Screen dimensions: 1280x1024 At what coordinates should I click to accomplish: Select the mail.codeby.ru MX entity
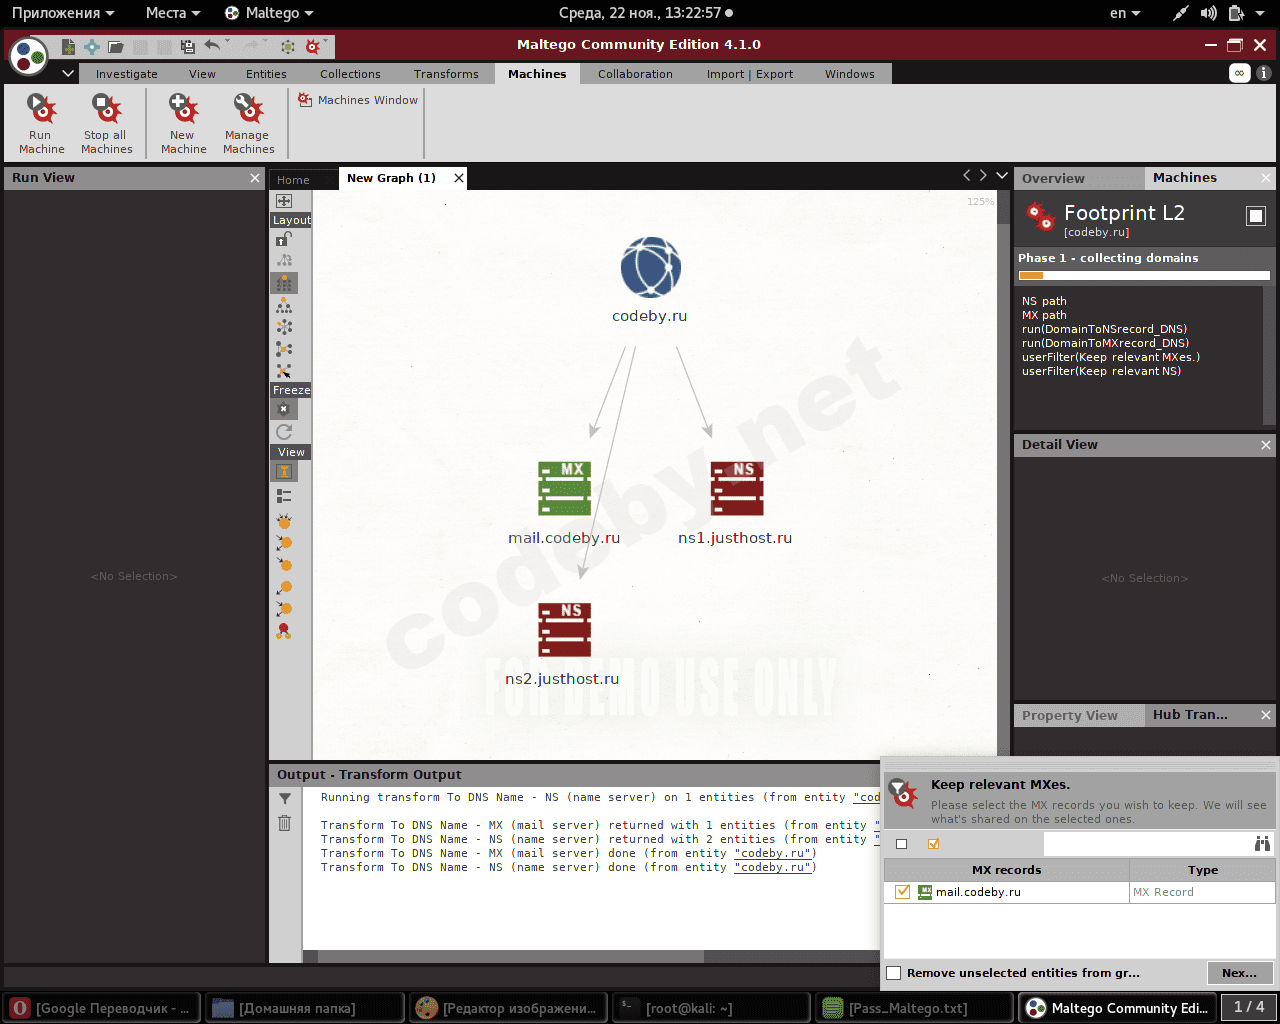564,503
